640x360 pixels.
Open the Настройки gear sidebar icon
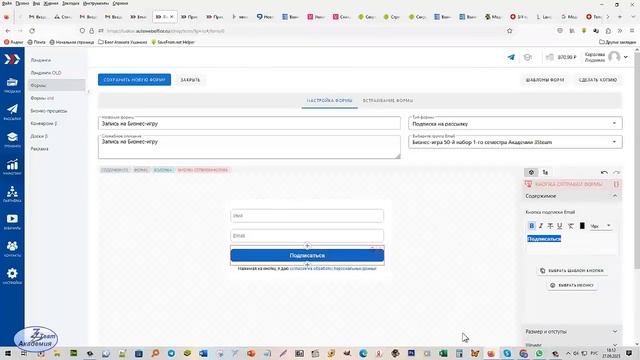[x=12, y=276]
